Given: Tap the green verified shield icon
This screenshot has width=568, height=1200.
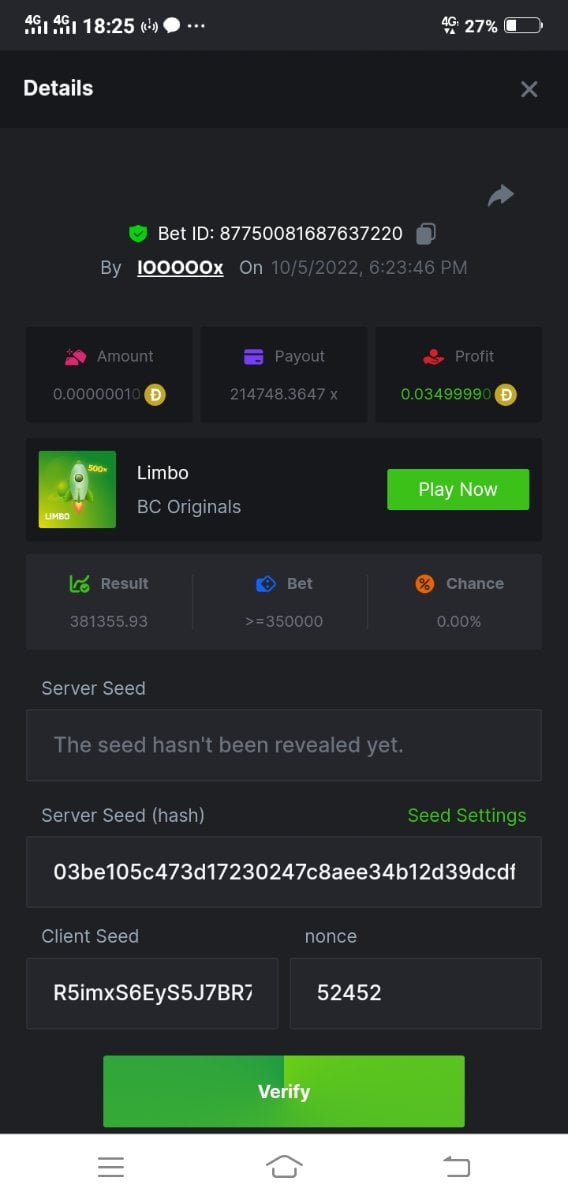Looking at the screenshot, I should [139, 234].
